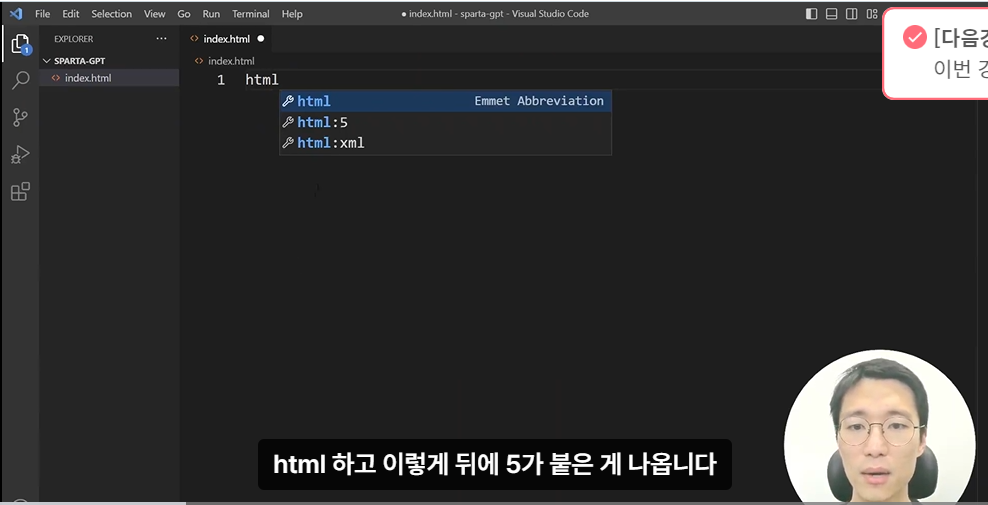Screen dimensions: 988x505
Task: Select index.html in the Explorer tree
Action: [109, 78]
